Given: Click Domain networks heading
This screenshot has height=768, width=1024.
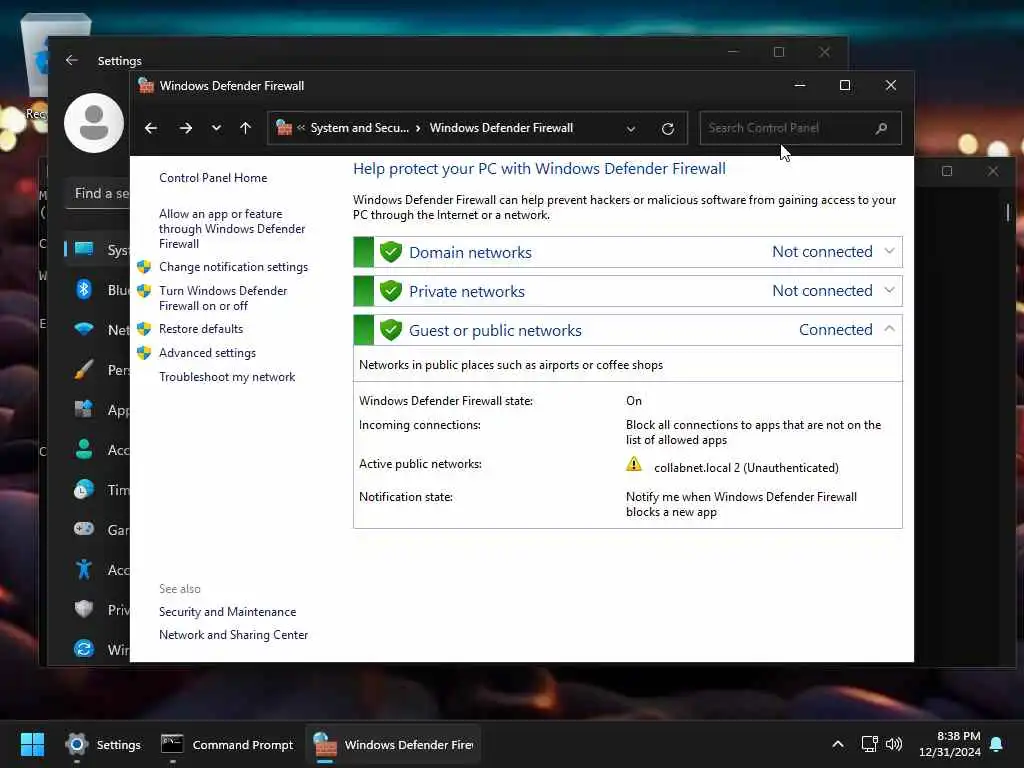Looking at the screenshot, I should pyautogui.click(x=470, y=253).
